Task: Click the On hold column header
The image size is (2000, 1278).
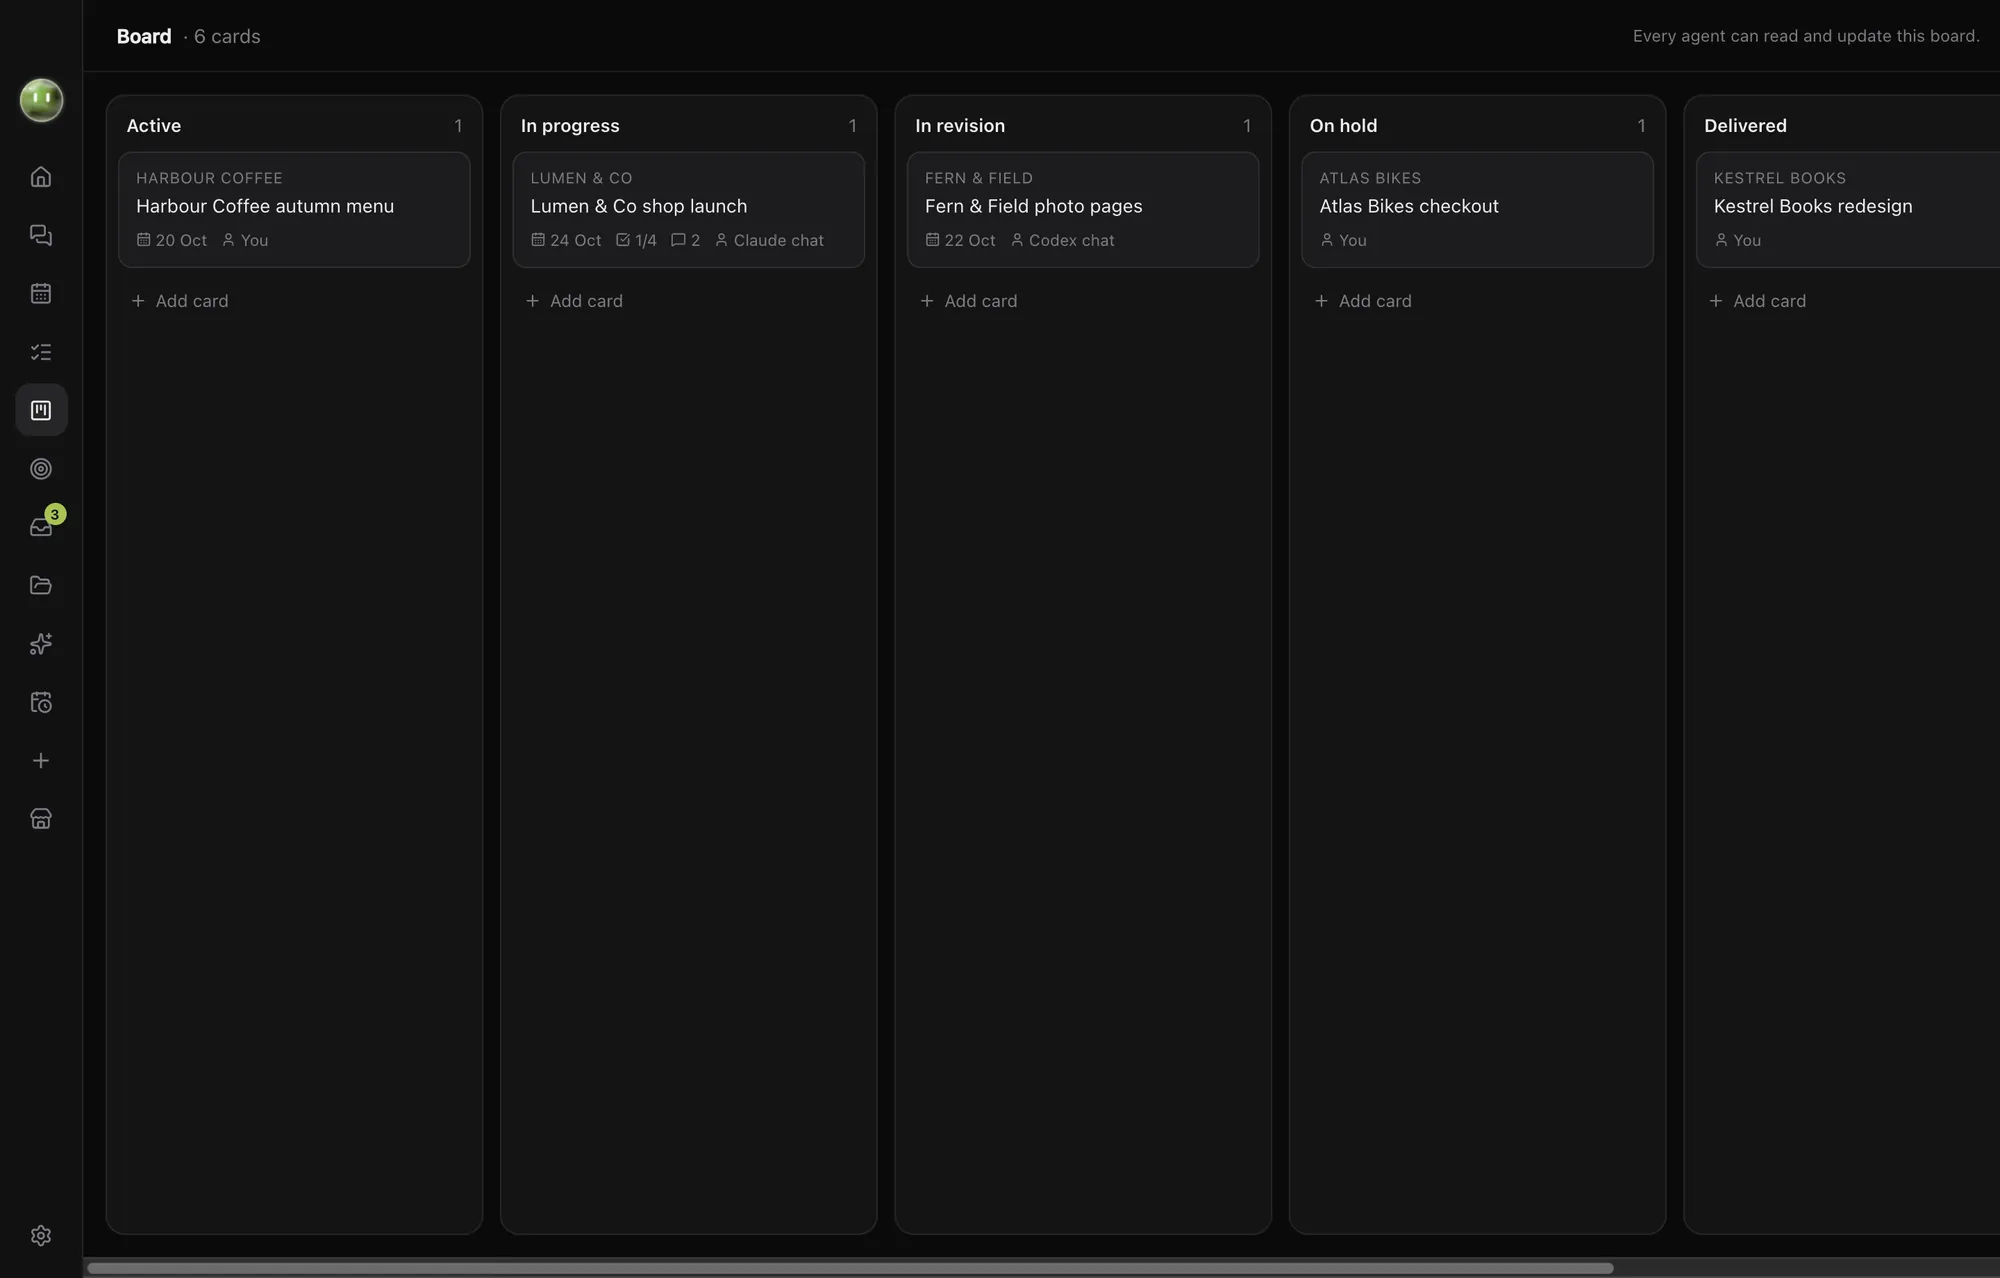Action: pos(1343,126)
